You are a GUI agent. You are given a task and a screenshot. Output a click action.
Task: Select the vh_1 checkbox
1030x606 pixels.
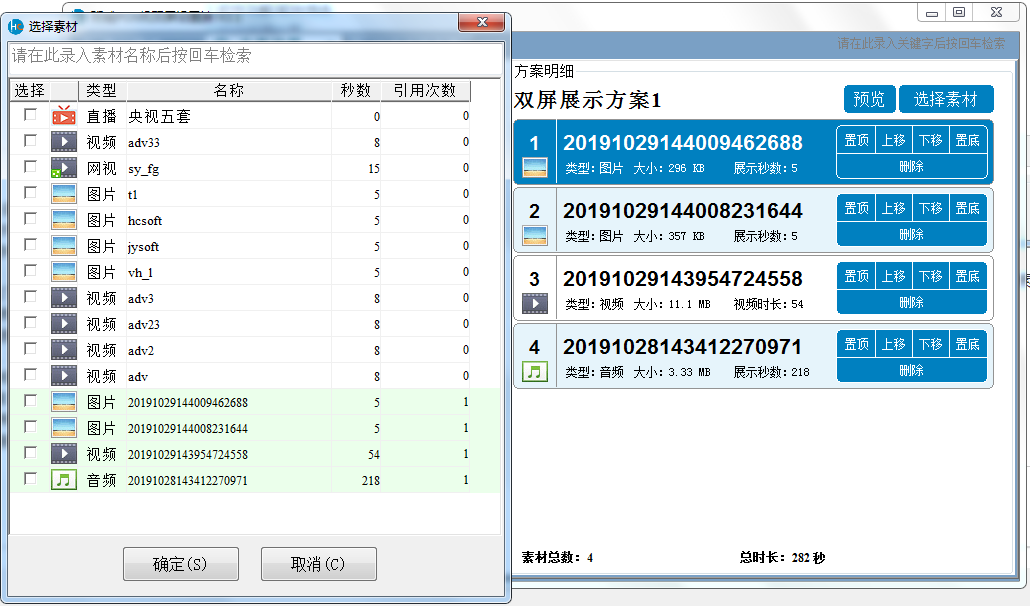(30, 271)
